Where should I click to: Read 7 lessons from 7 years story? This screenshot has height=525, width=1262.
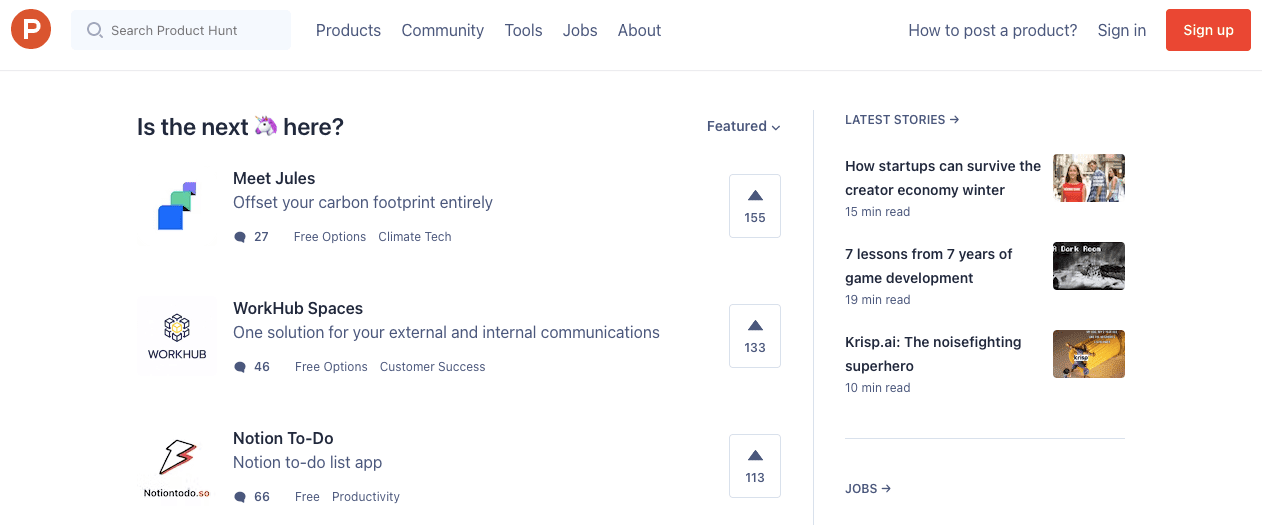[x=929, y=266]
